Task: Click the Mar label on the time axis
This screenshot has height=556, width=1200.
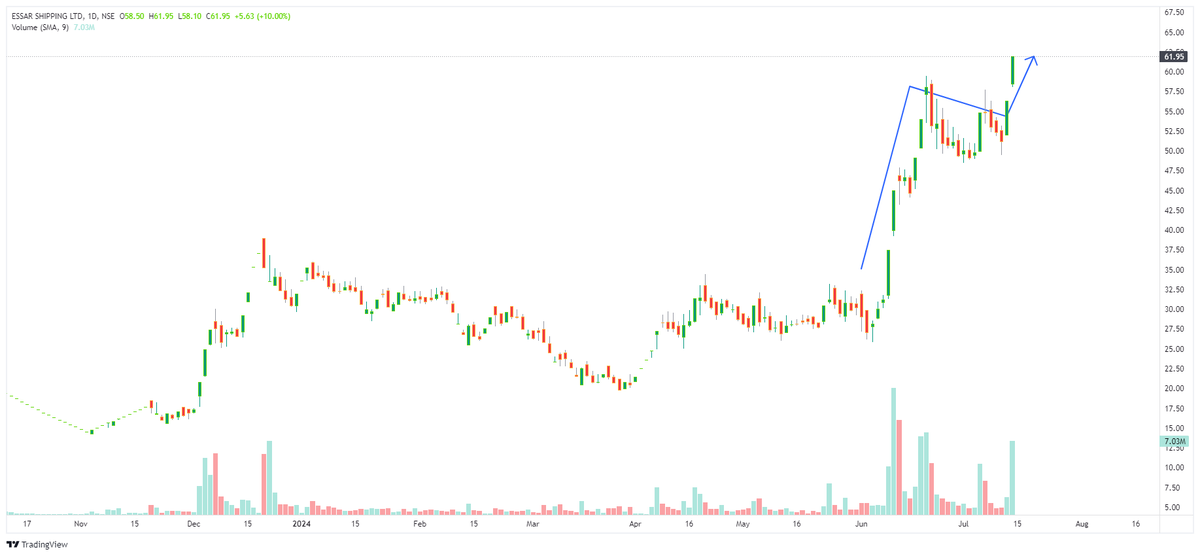Action: (533, 523)
